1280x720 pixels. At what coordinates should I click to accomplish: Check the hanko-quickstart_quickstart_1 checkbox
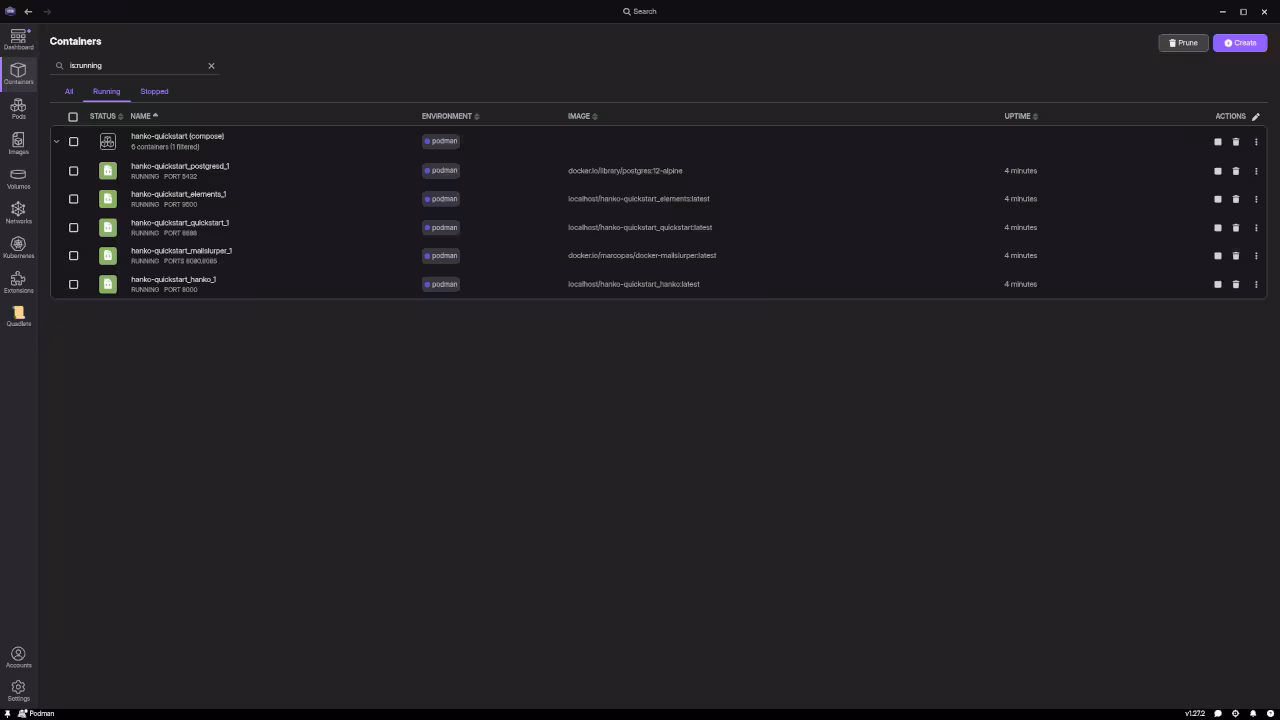tap(73, 227)
